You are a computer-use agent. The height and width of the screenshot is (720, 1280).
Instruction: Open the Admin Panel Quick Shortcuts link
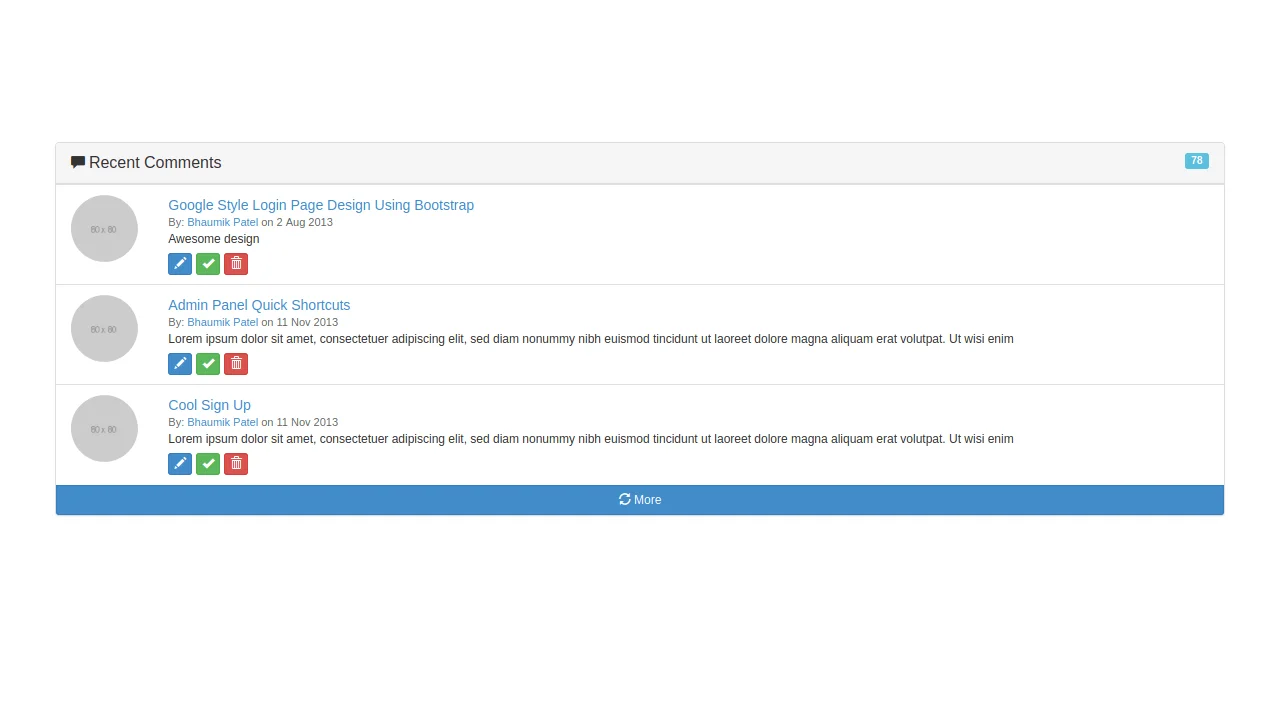click(259, 305)
